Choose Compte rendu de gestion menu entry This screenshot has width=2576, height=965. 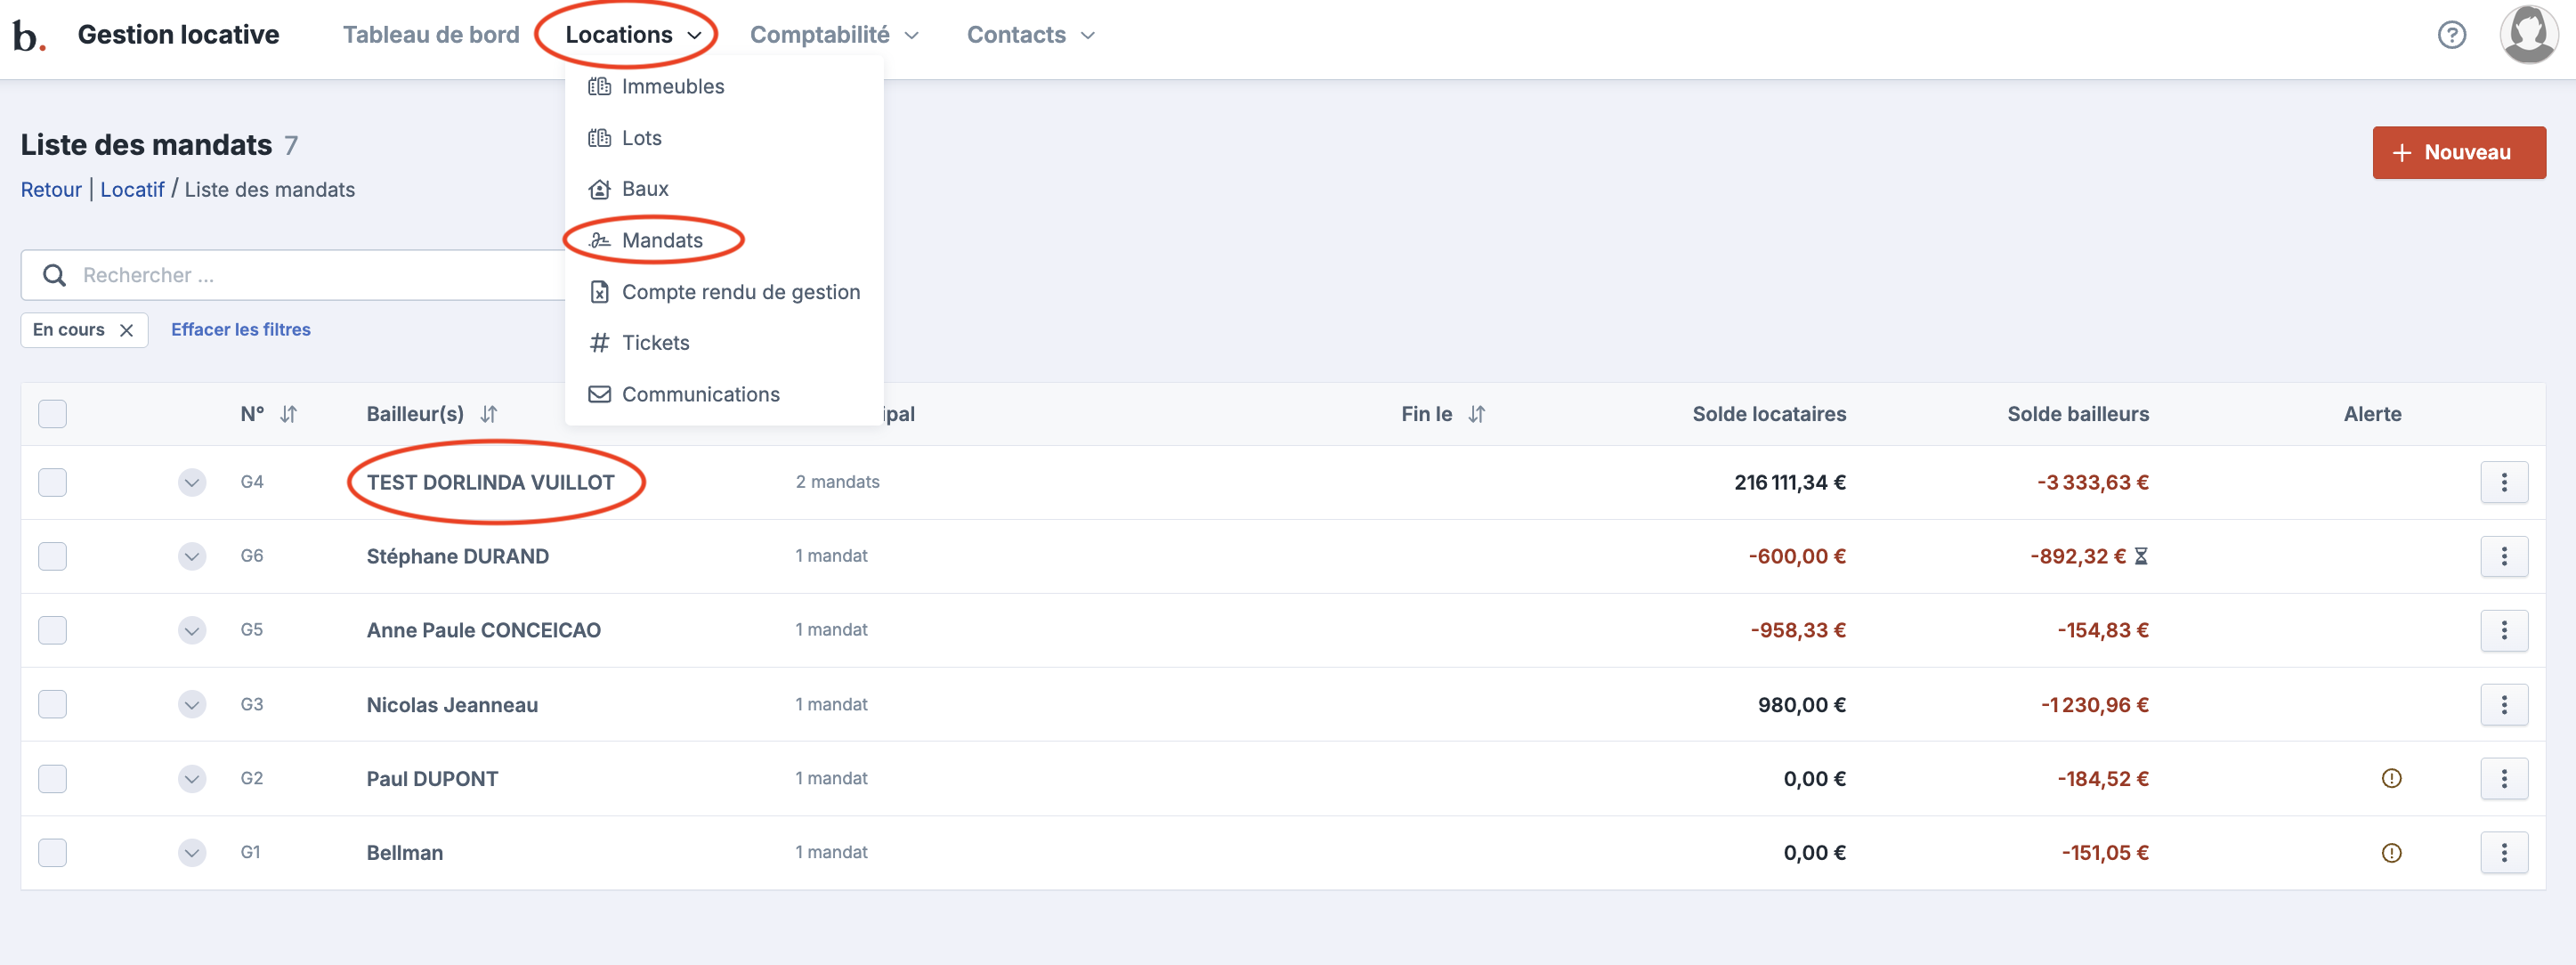[x=740, y=292]
